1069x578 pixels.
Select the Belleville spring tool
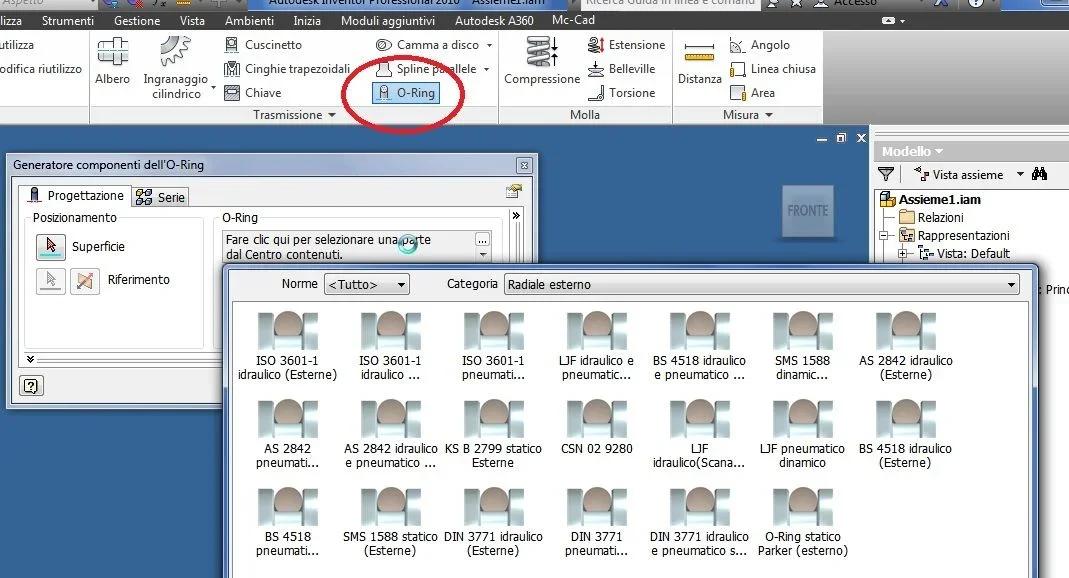pyautogui.click(x=621, y=69)
